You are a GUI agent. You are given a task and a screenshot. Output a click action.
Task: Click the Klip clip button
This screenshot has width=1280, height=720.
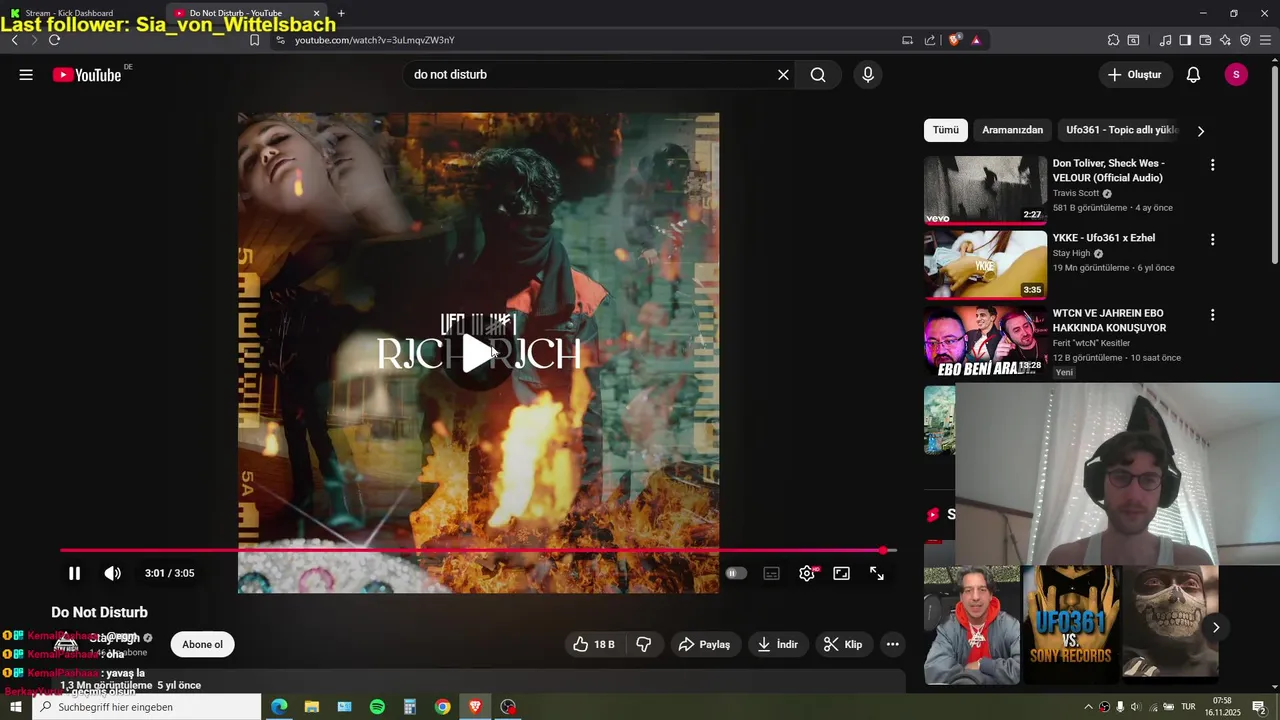tap(843, 644)
